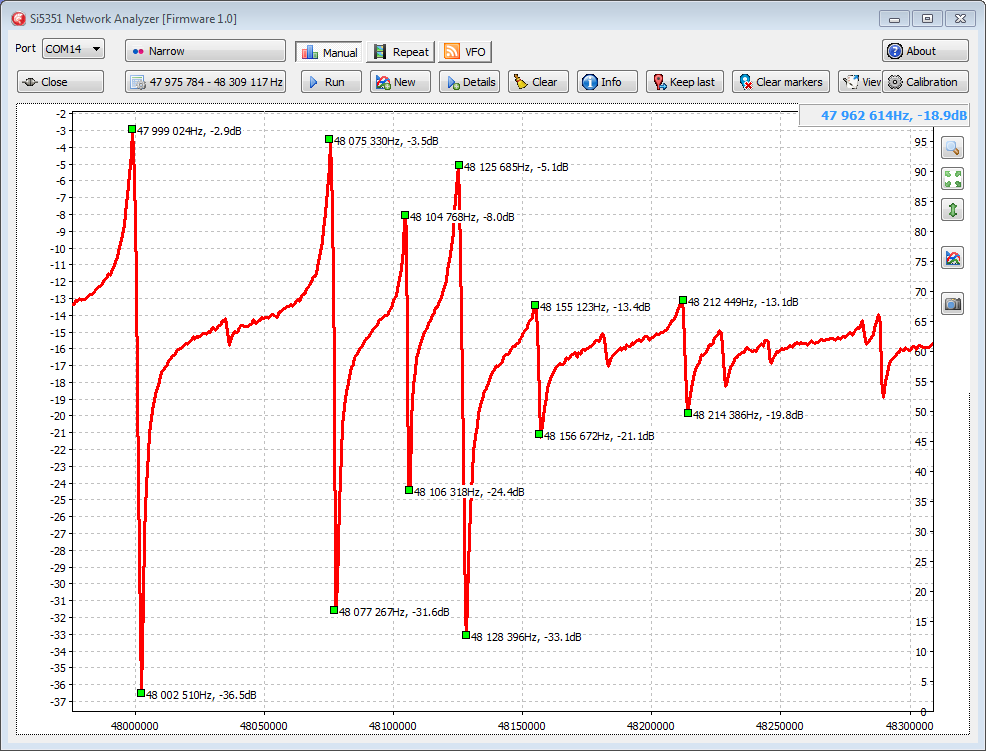Switch to VFO mode
This screenshot has height=751, width=986.
[x=465, y=52]
